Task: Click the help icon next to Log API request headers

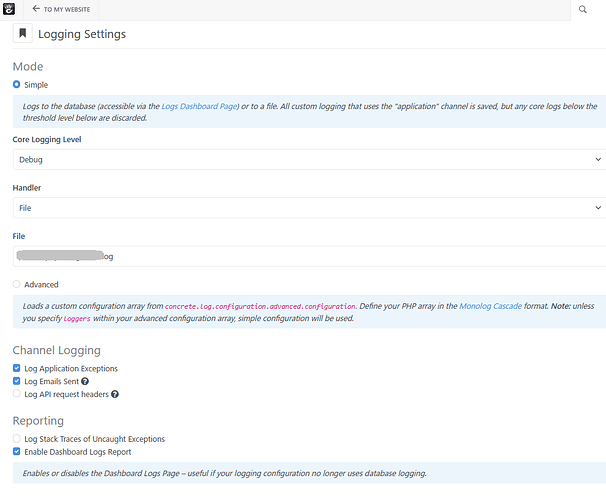Action: pyautogui.click(x=115, y=394)
